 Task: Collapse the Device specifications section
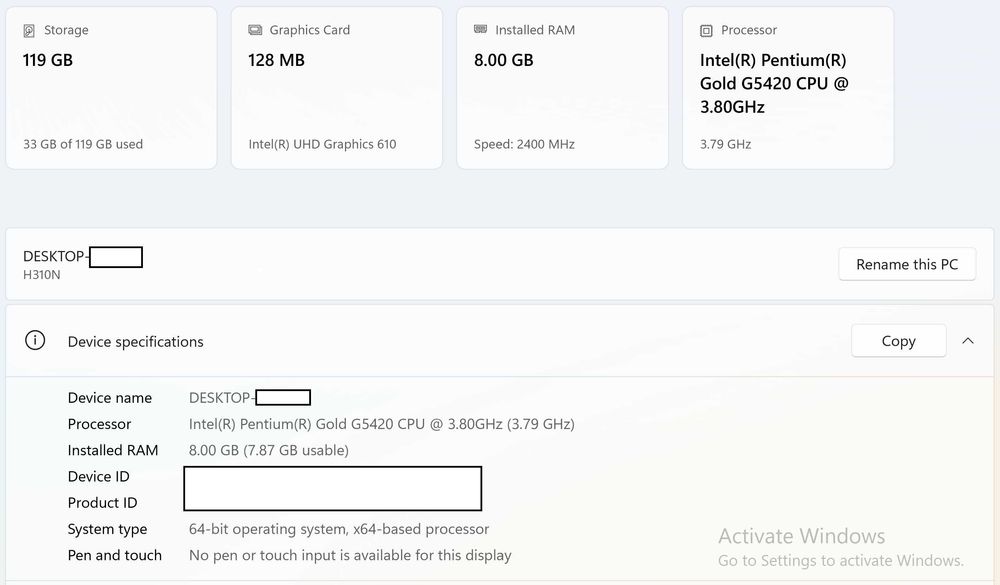point(968,341)
